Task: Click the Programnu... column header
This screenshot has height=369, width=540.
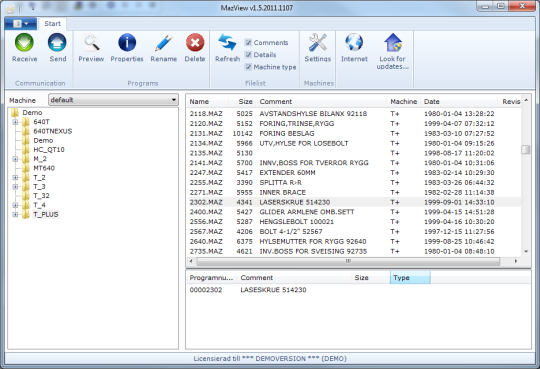Action: click(x=211, y=278)
